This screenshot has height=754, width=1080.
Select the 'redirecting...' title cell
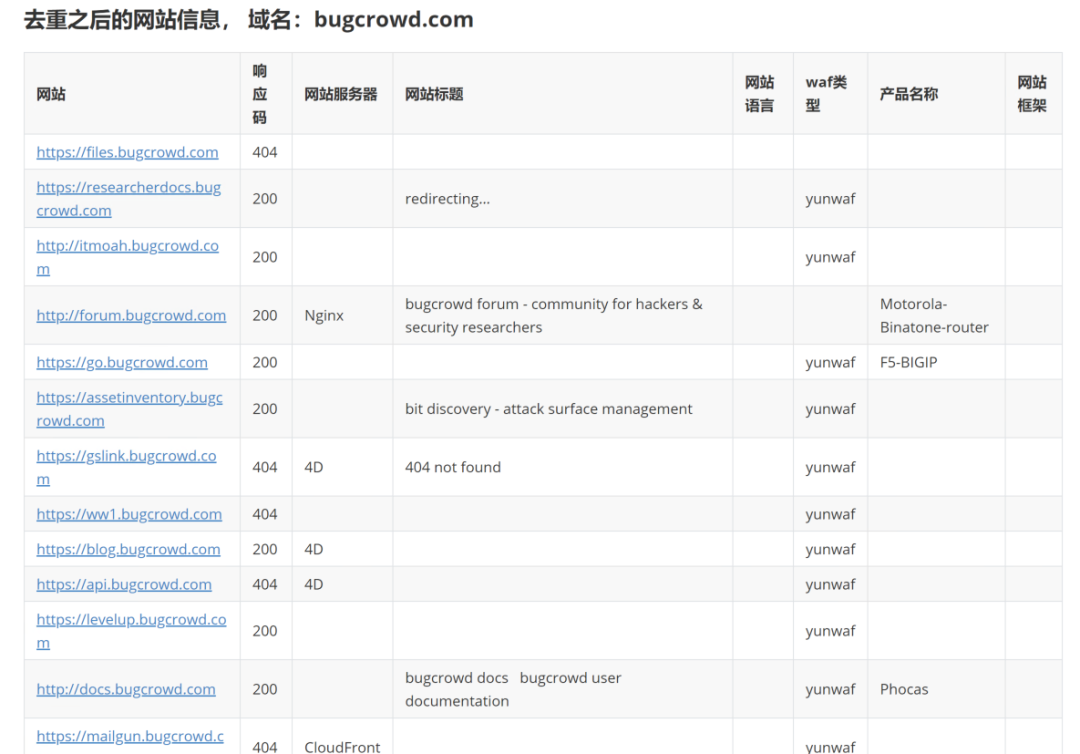pyautogui.click(x=448, y=199)
